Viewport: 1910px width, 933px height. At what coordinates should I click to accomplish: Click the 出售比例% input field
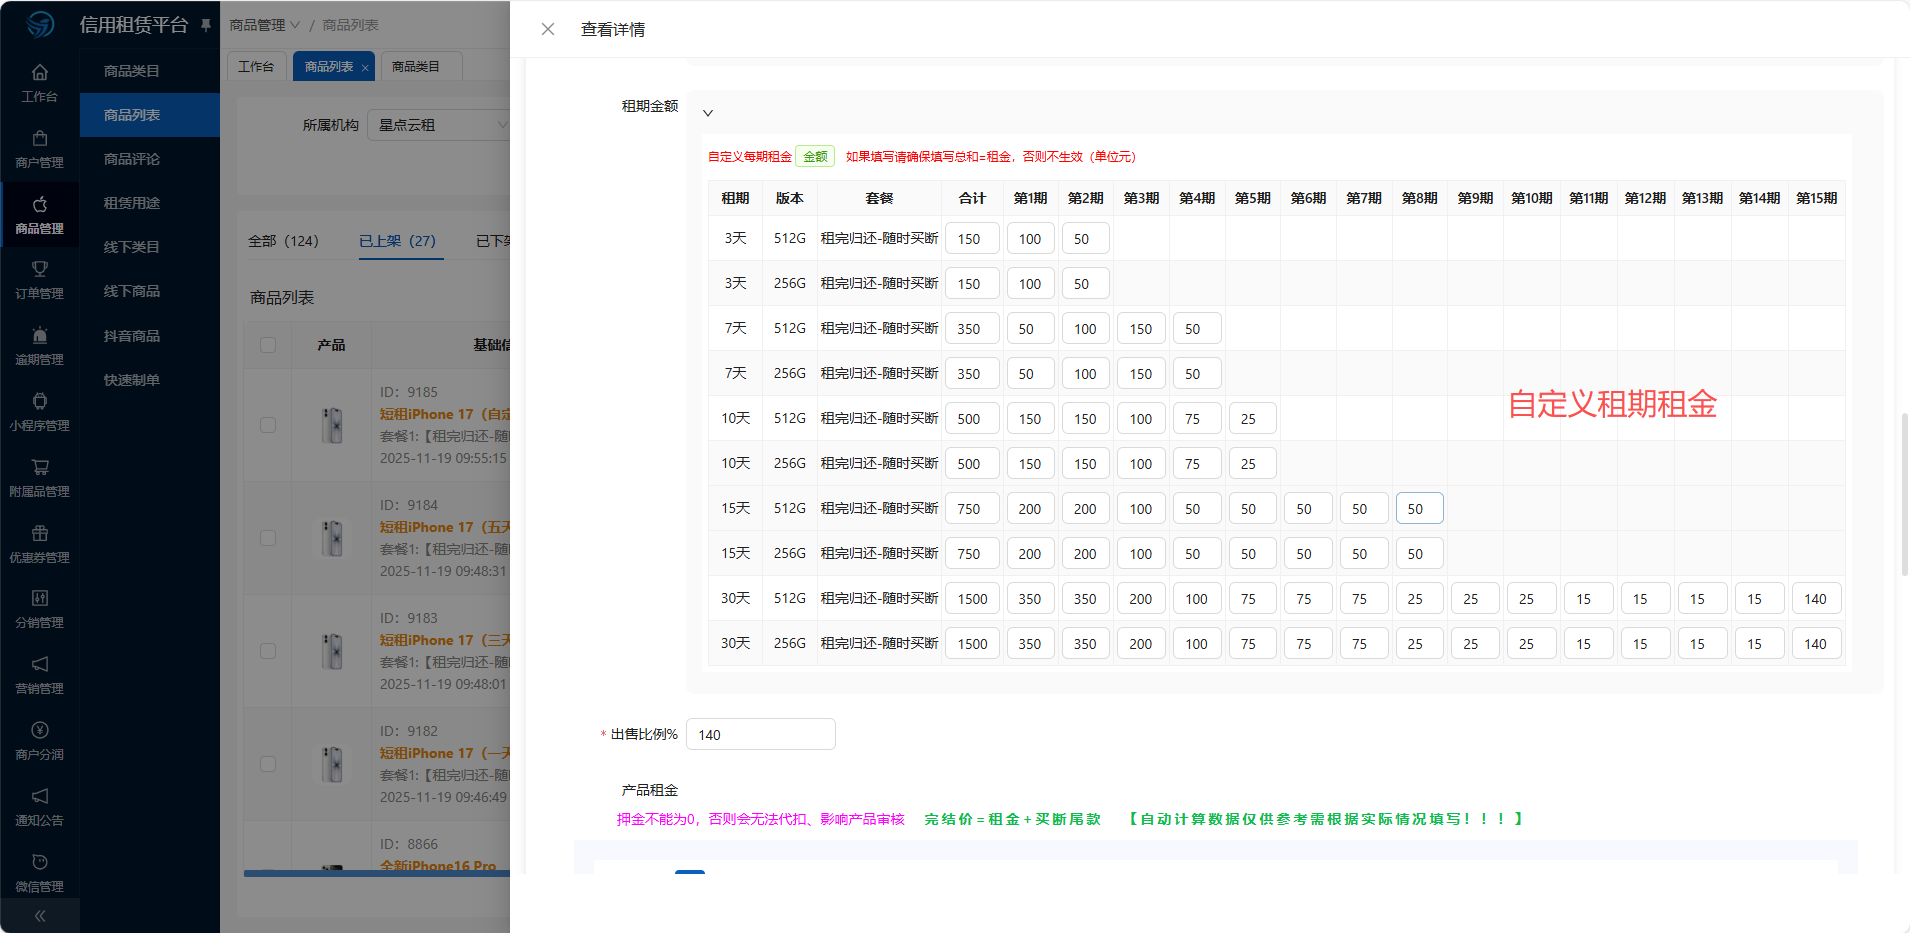point(760,735)
